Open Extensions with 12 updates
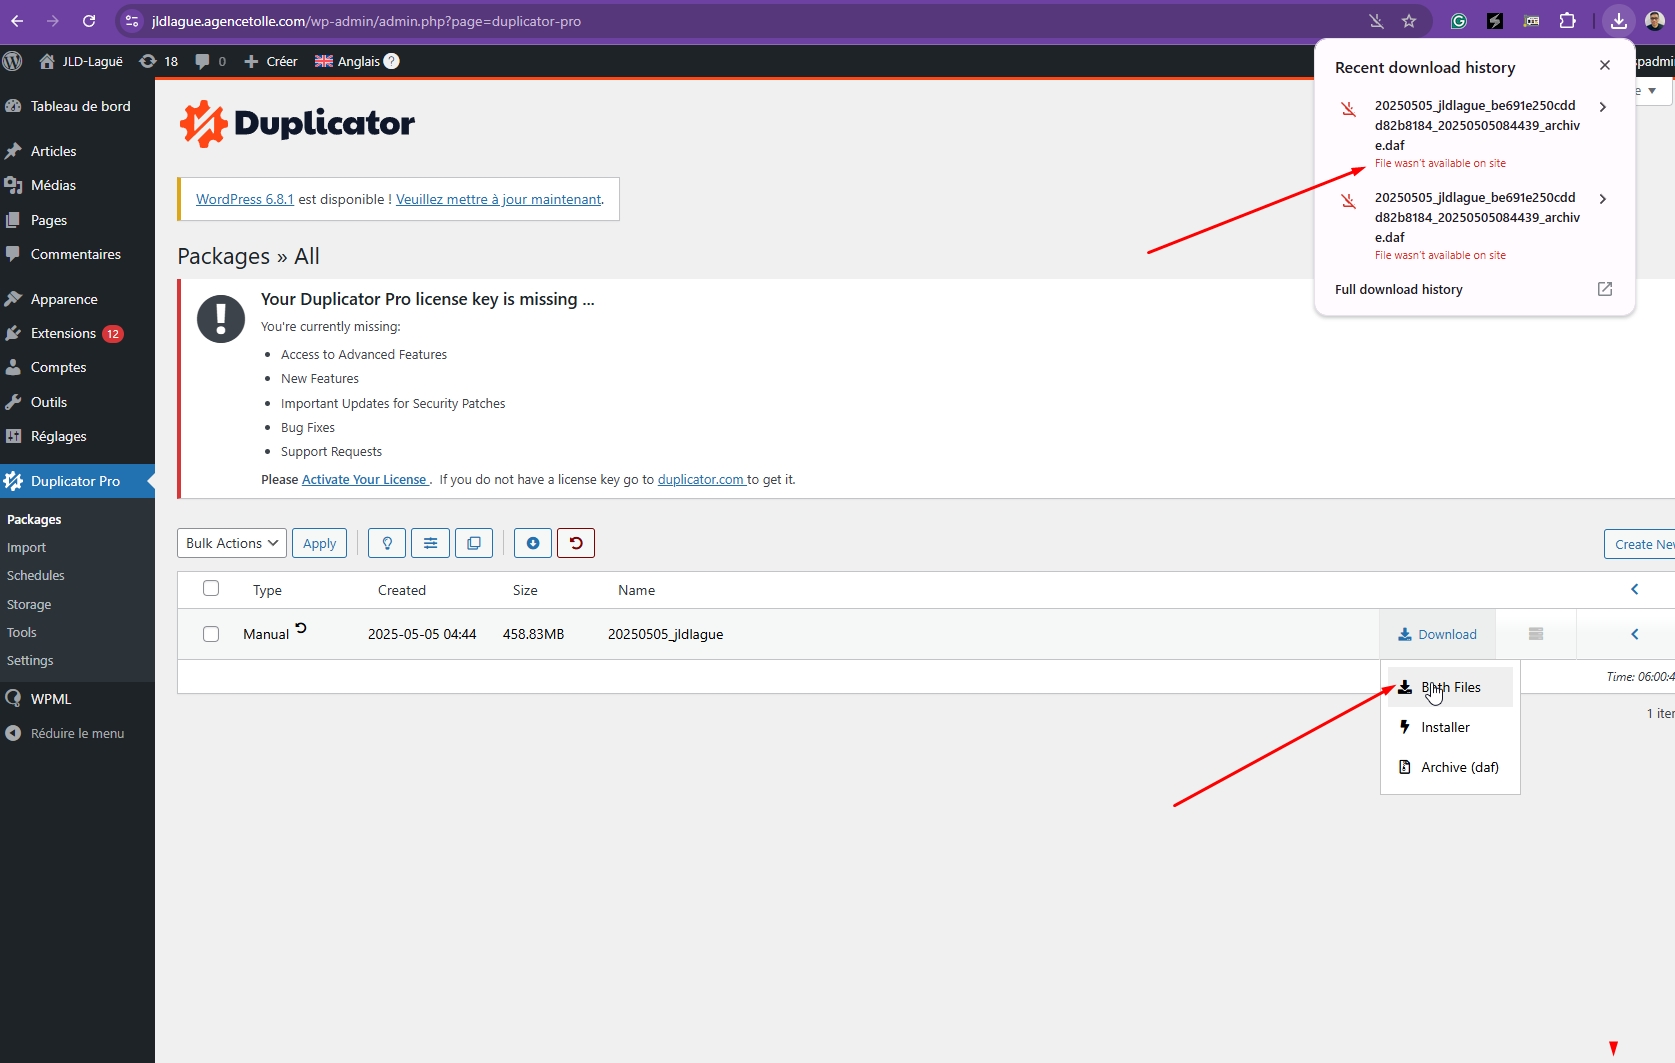The image size is (1675, 1063). 77,333
